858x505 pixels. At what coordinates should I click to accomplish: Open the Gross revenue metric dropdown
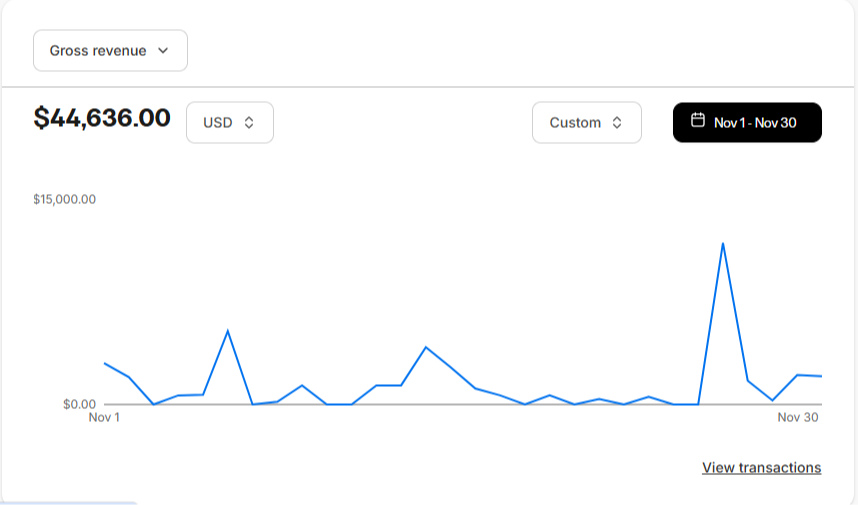coord(110,50)
